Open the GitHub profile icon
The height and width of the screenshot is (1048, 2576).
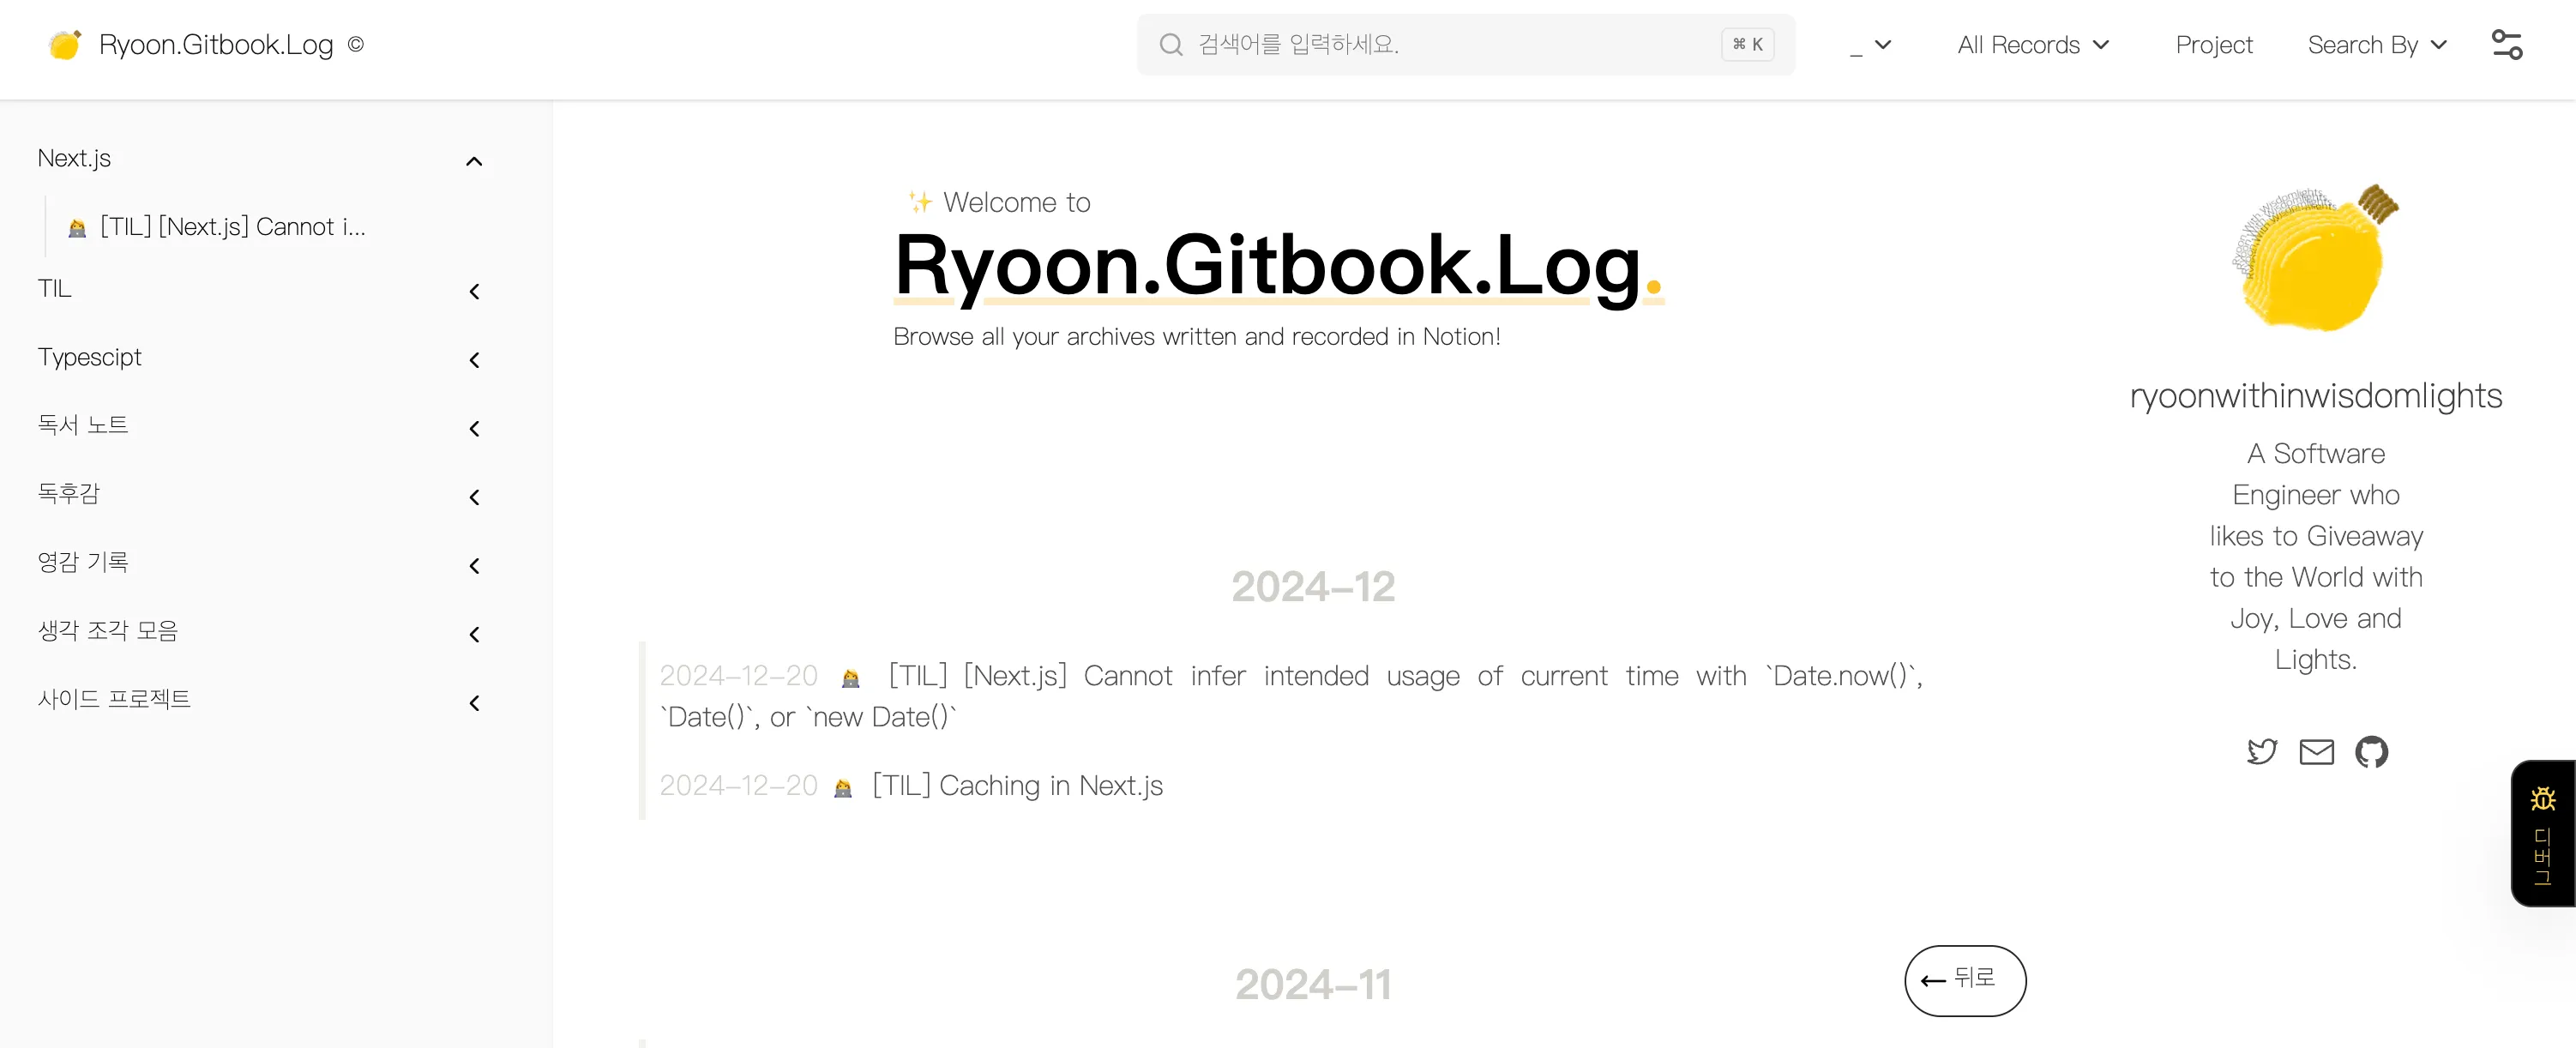[2371, 751]
